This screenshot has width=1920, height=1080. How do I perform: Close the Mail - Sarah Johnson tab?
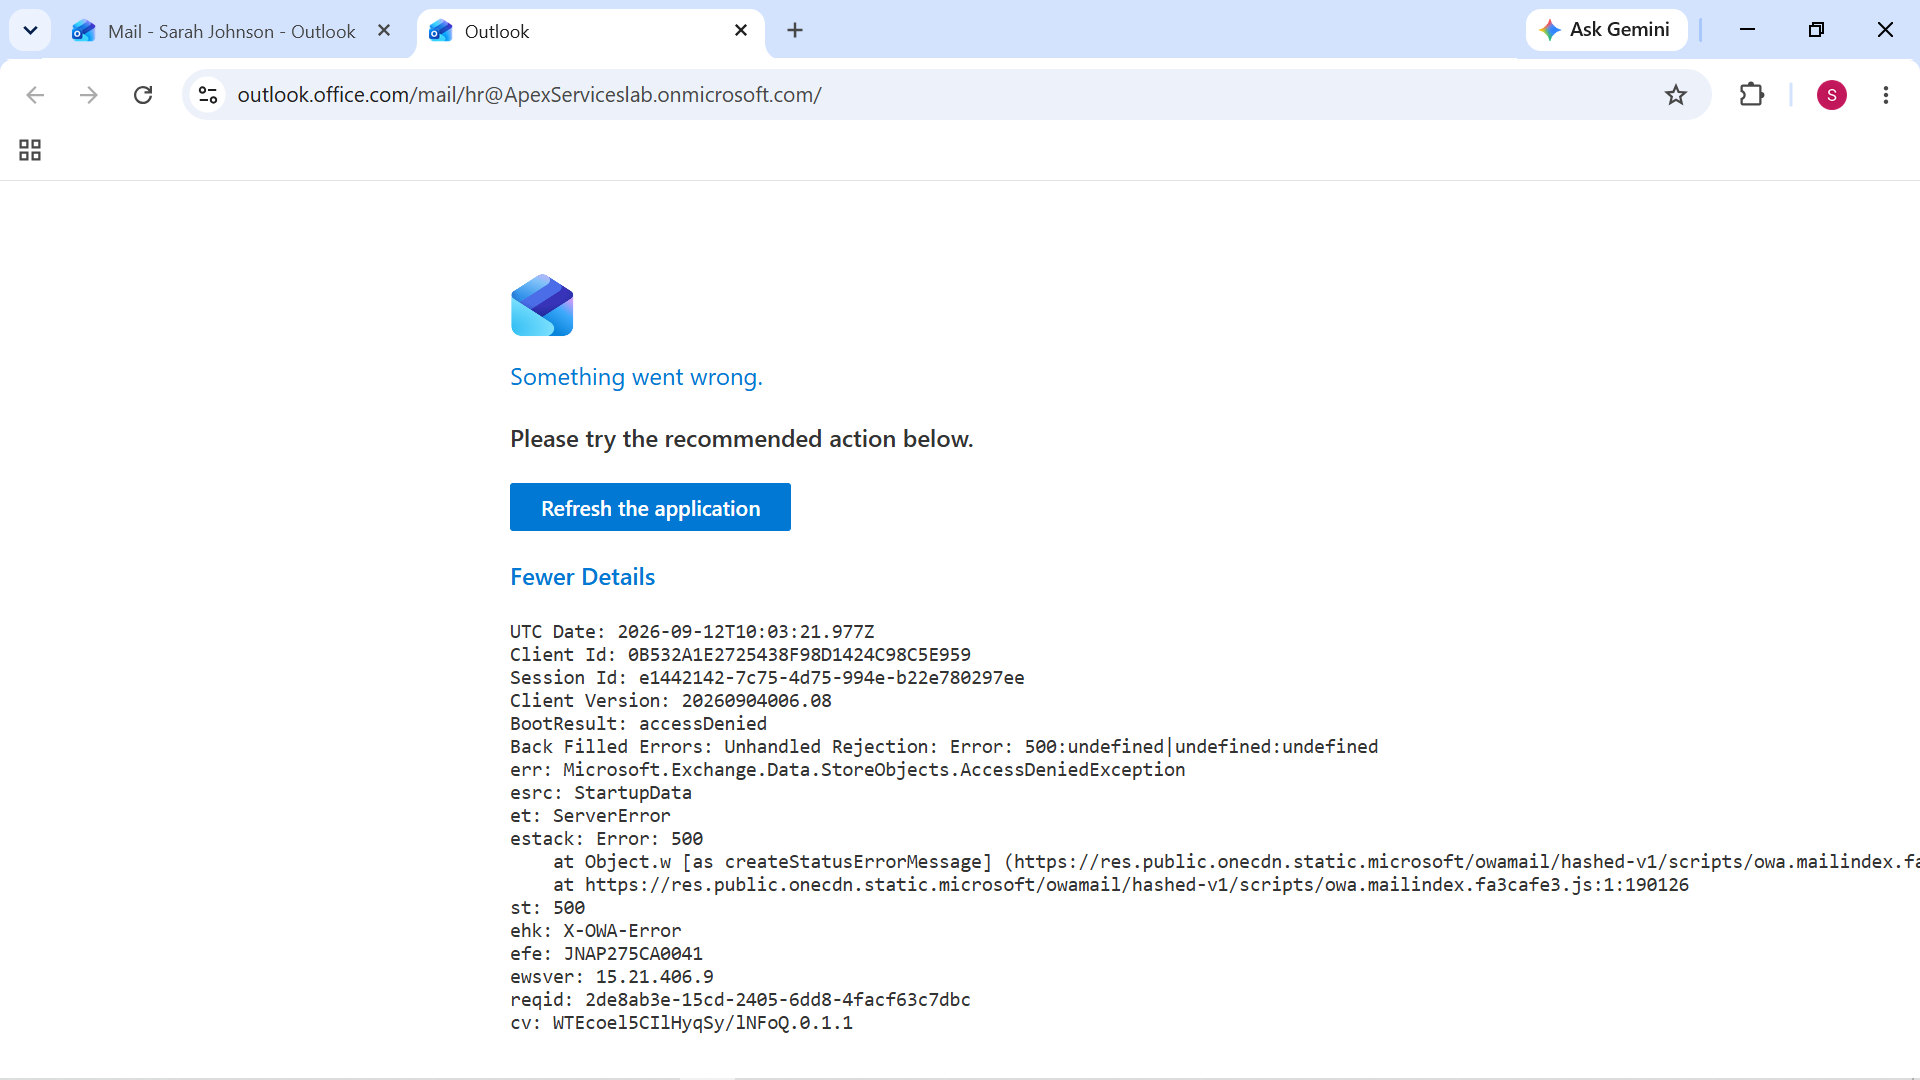(384, 31)
